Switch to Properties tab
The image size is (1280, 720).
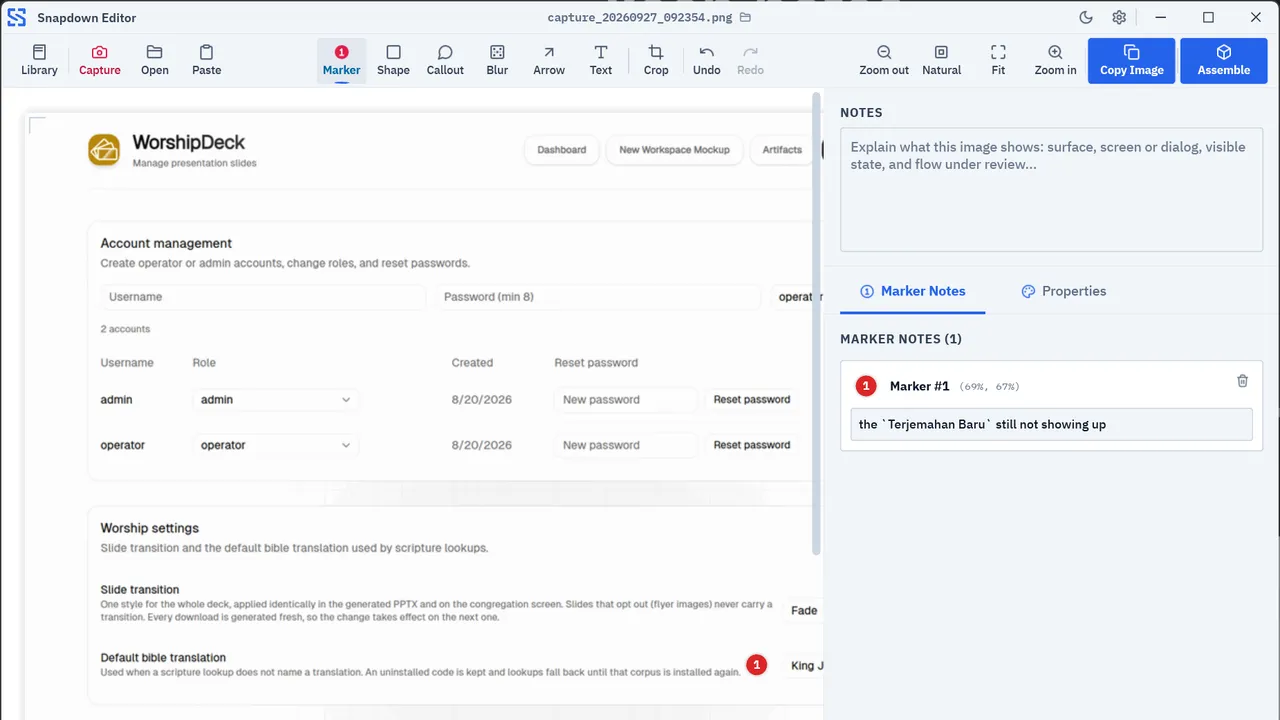coord(1063,291)
